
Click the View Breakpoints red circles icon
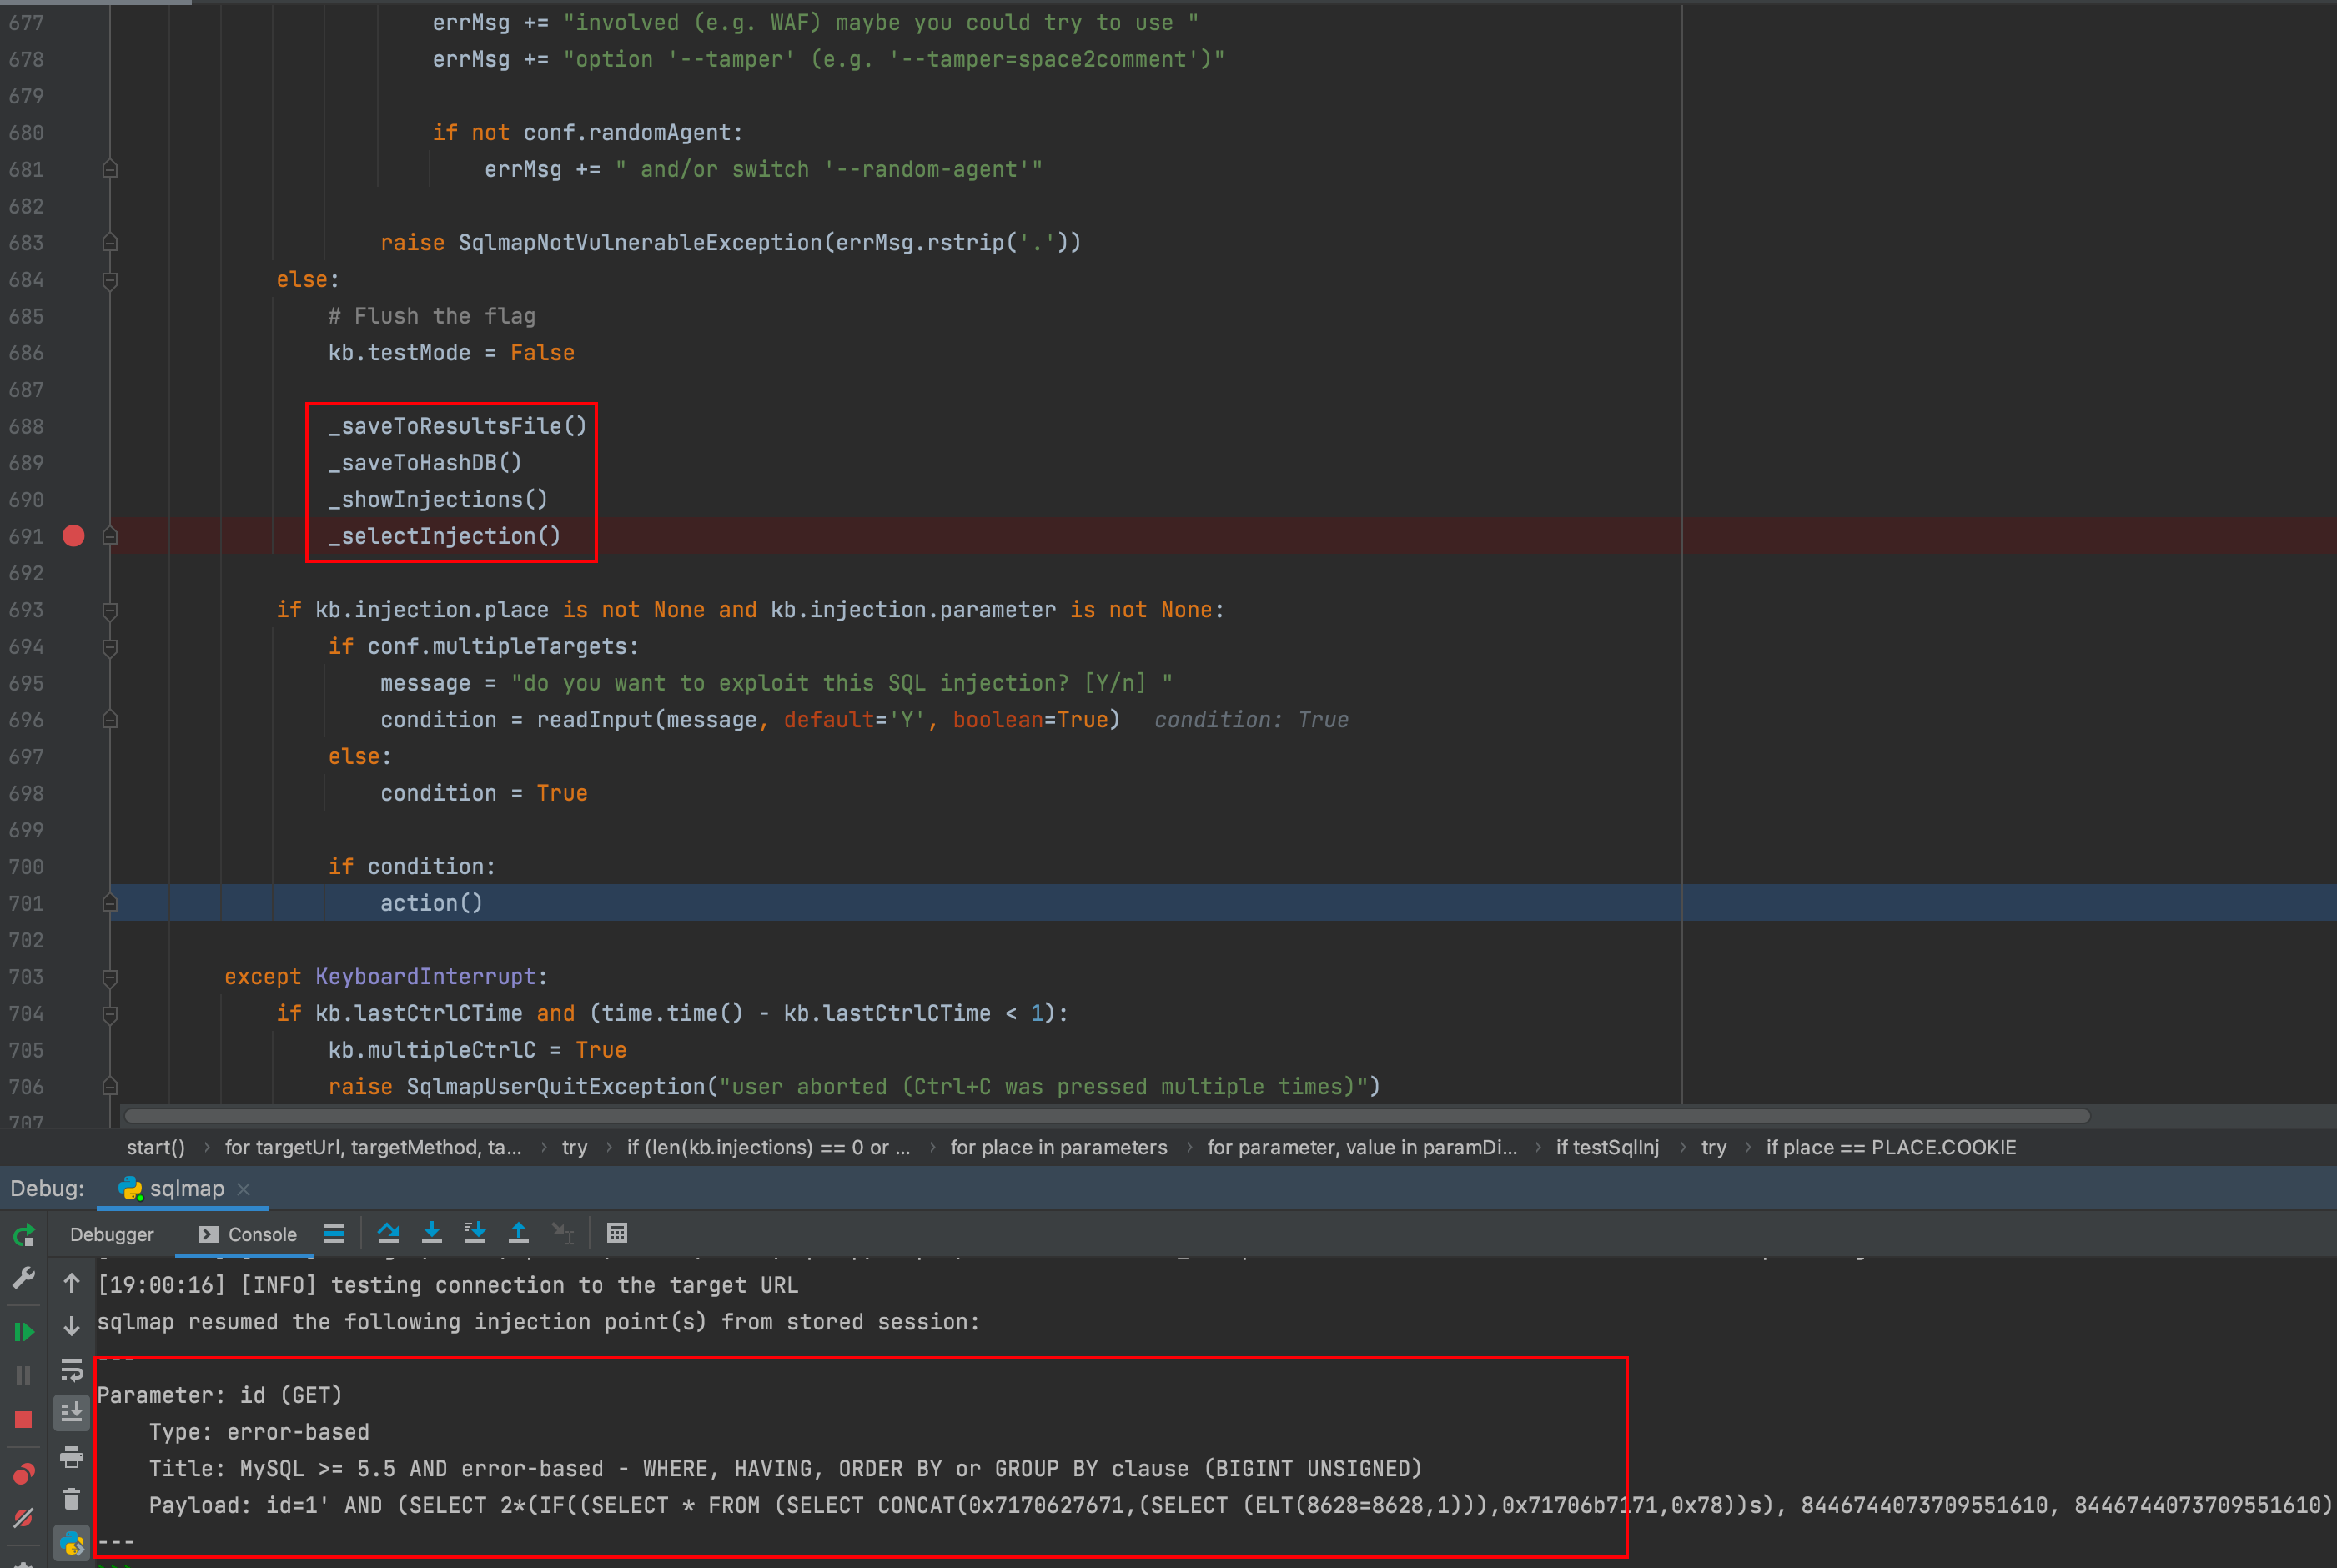coord(24,1474)
